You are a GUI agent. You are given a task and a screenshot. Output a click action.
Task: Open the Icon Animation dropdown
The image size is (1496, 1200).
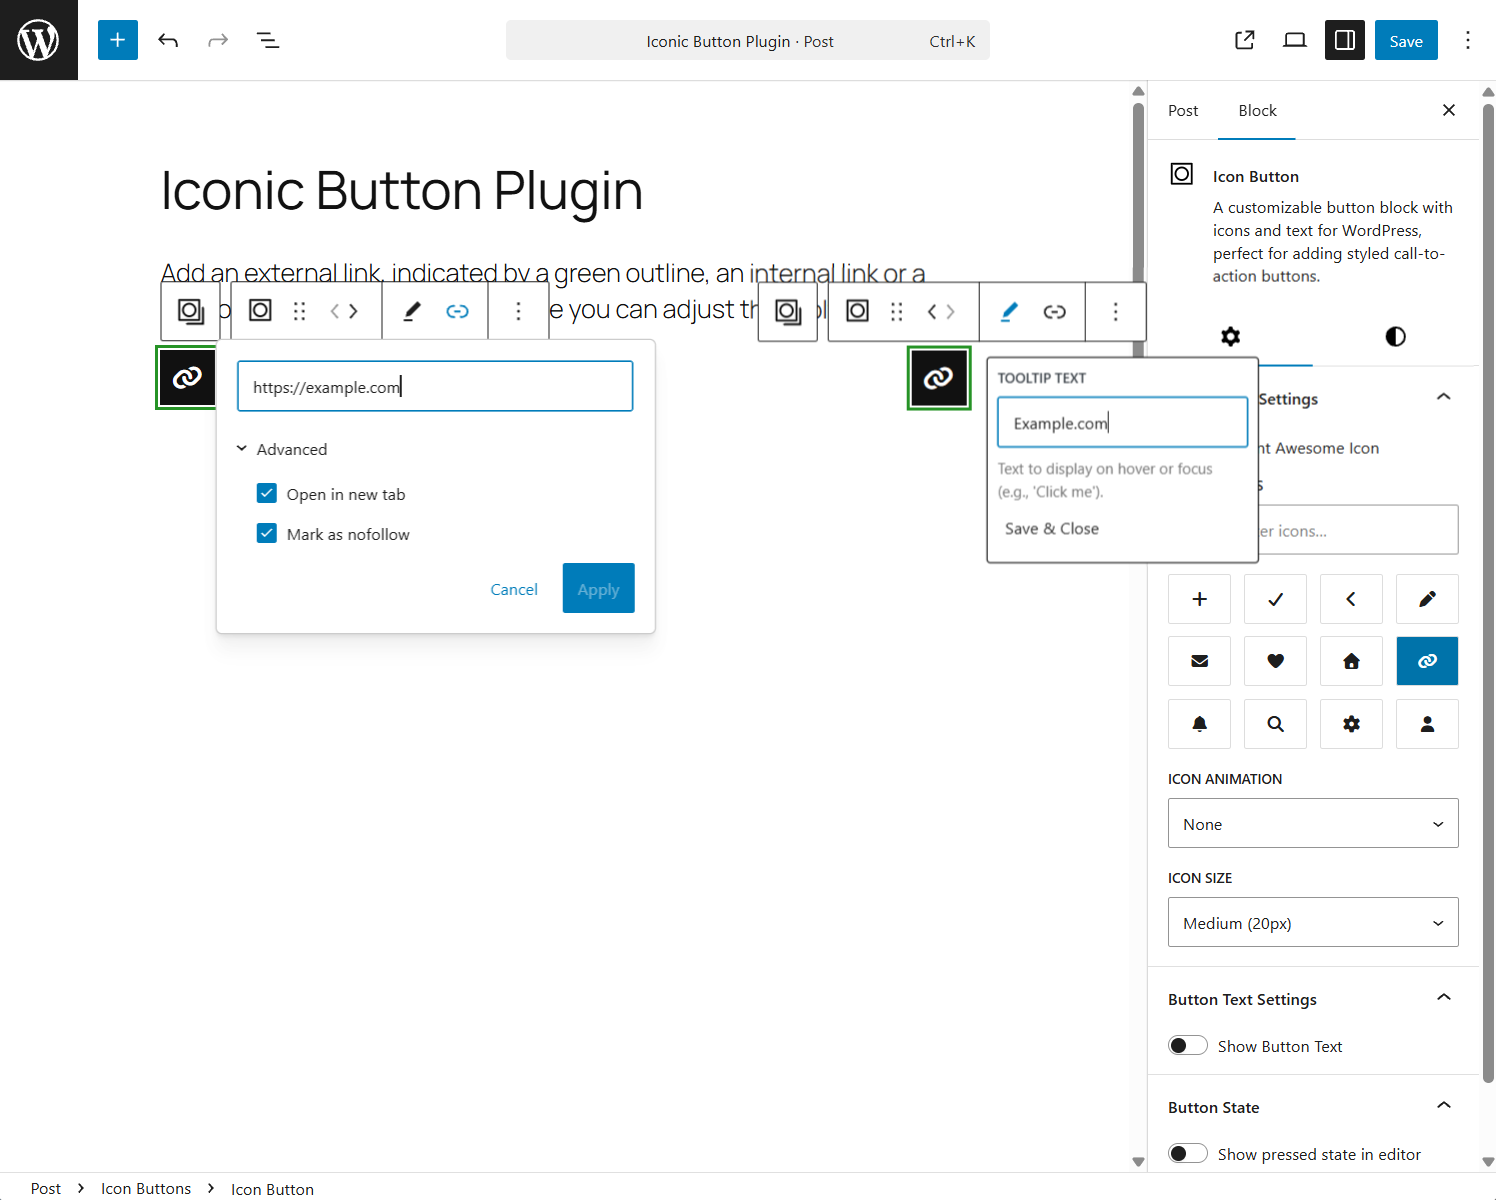1313,823
